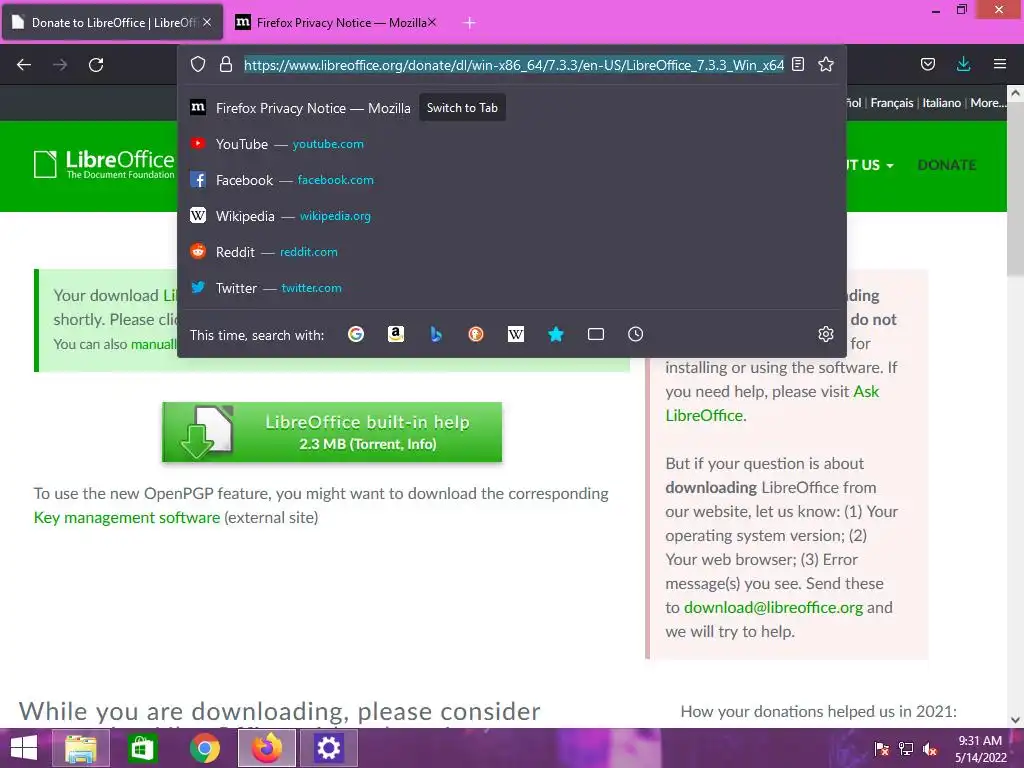Show site security padlock info
This screenshot has width=1024, height=768.
point(226,64)
